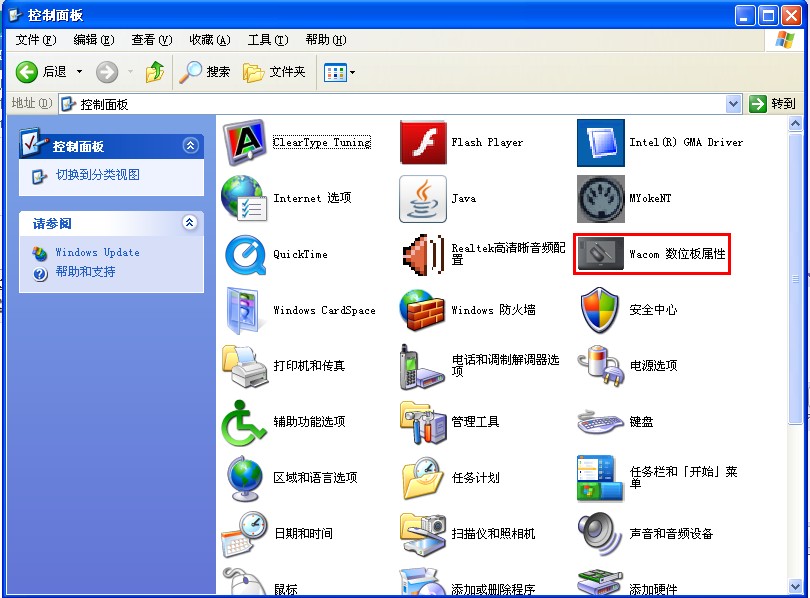Collapse the 控制面板 sidebar panel

coord(191,146)
